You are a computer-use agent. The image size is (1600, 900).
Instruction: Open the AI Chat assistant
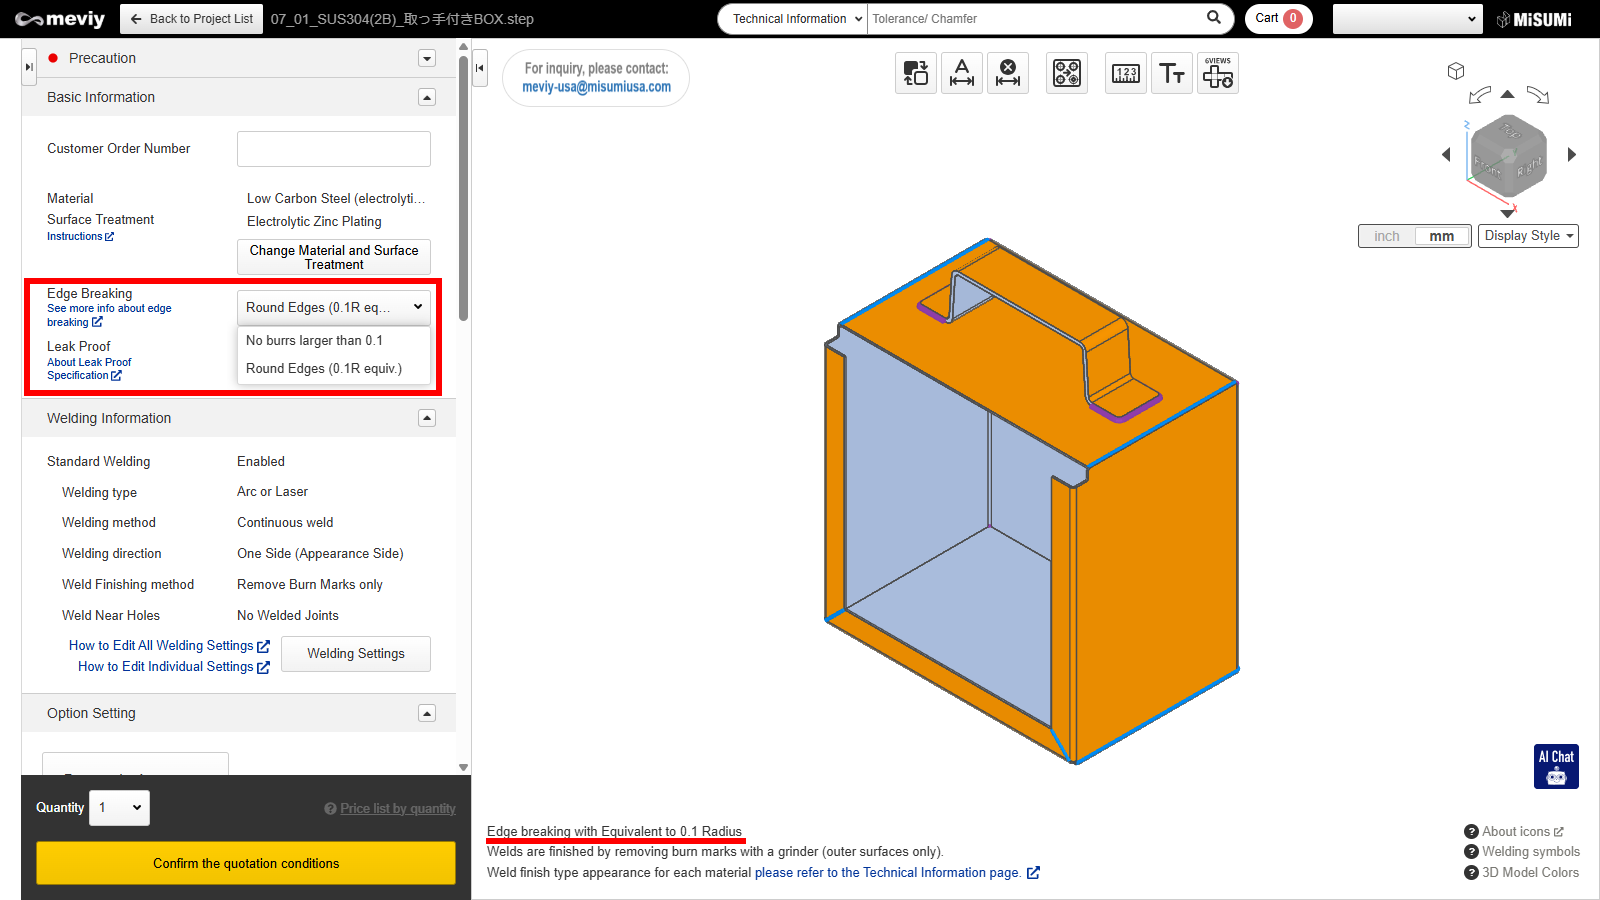click(x=1556, y=766)
